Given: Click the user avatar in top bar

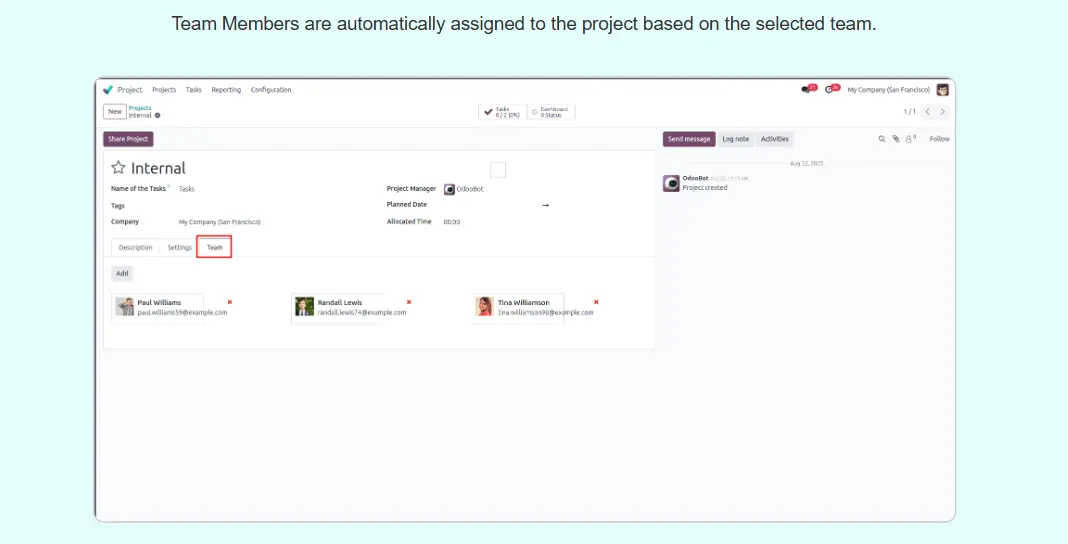Looking at the screenshot, I should point(942,89).
